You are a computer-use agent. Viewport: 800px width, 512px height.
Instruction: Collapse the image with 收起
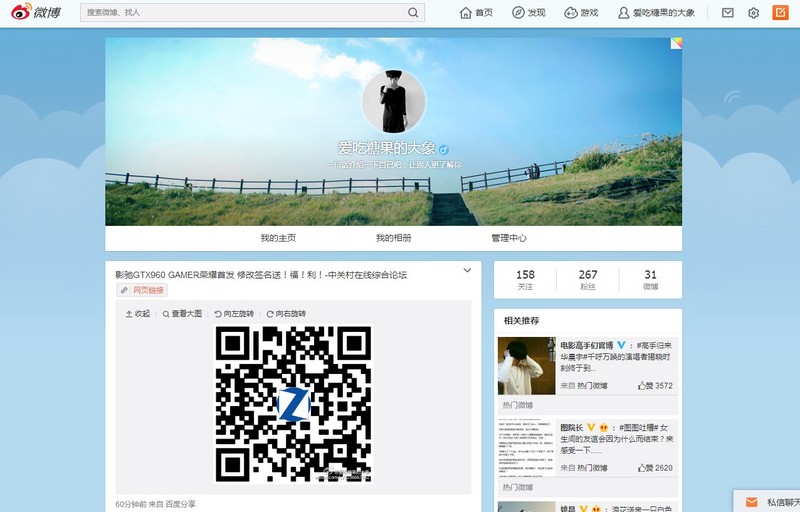tap(138, 314)
